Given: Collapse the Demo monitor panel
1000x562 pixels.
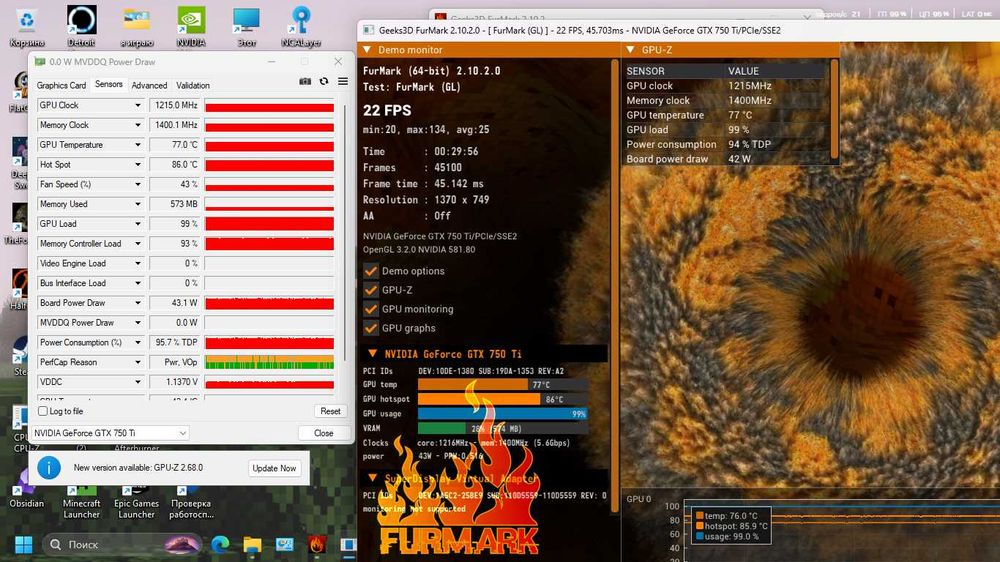Looking at the screenshot, I should tap(367, 50).
